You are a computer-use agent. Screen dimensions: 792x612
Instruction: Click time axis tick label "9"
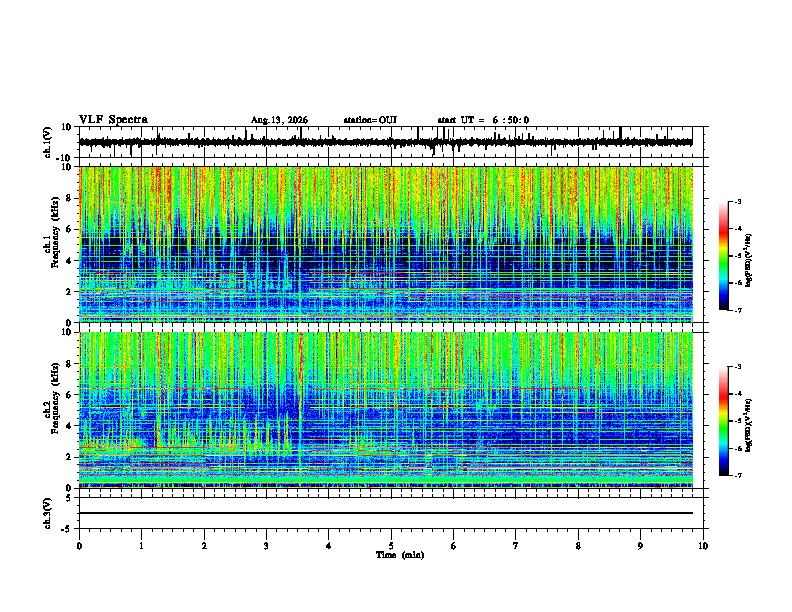640,546
